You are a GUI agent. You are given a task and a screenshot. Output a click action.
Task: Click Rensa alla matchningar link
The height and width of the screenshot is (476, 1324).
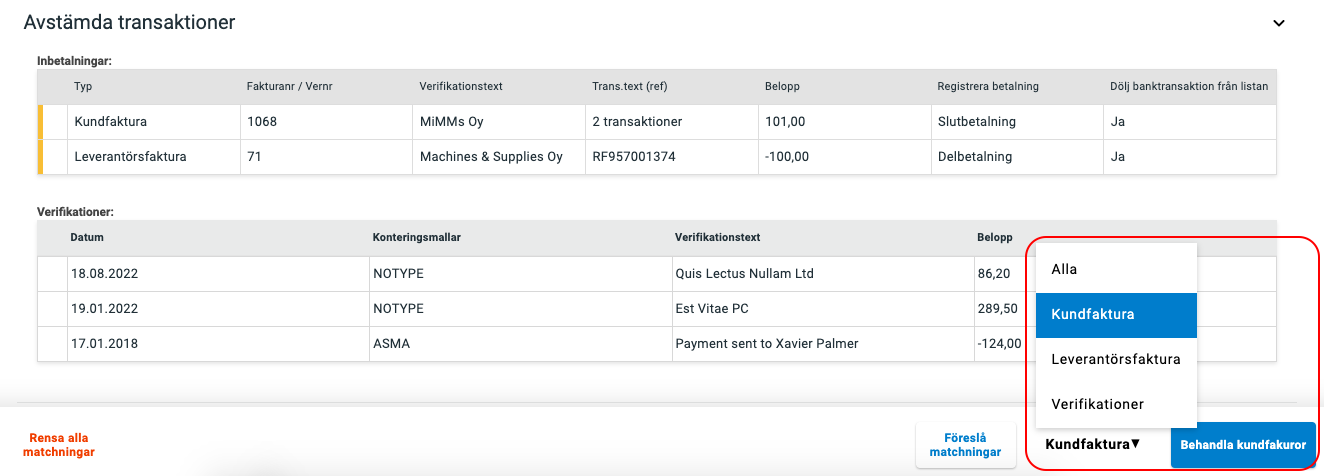click(60, 445)
